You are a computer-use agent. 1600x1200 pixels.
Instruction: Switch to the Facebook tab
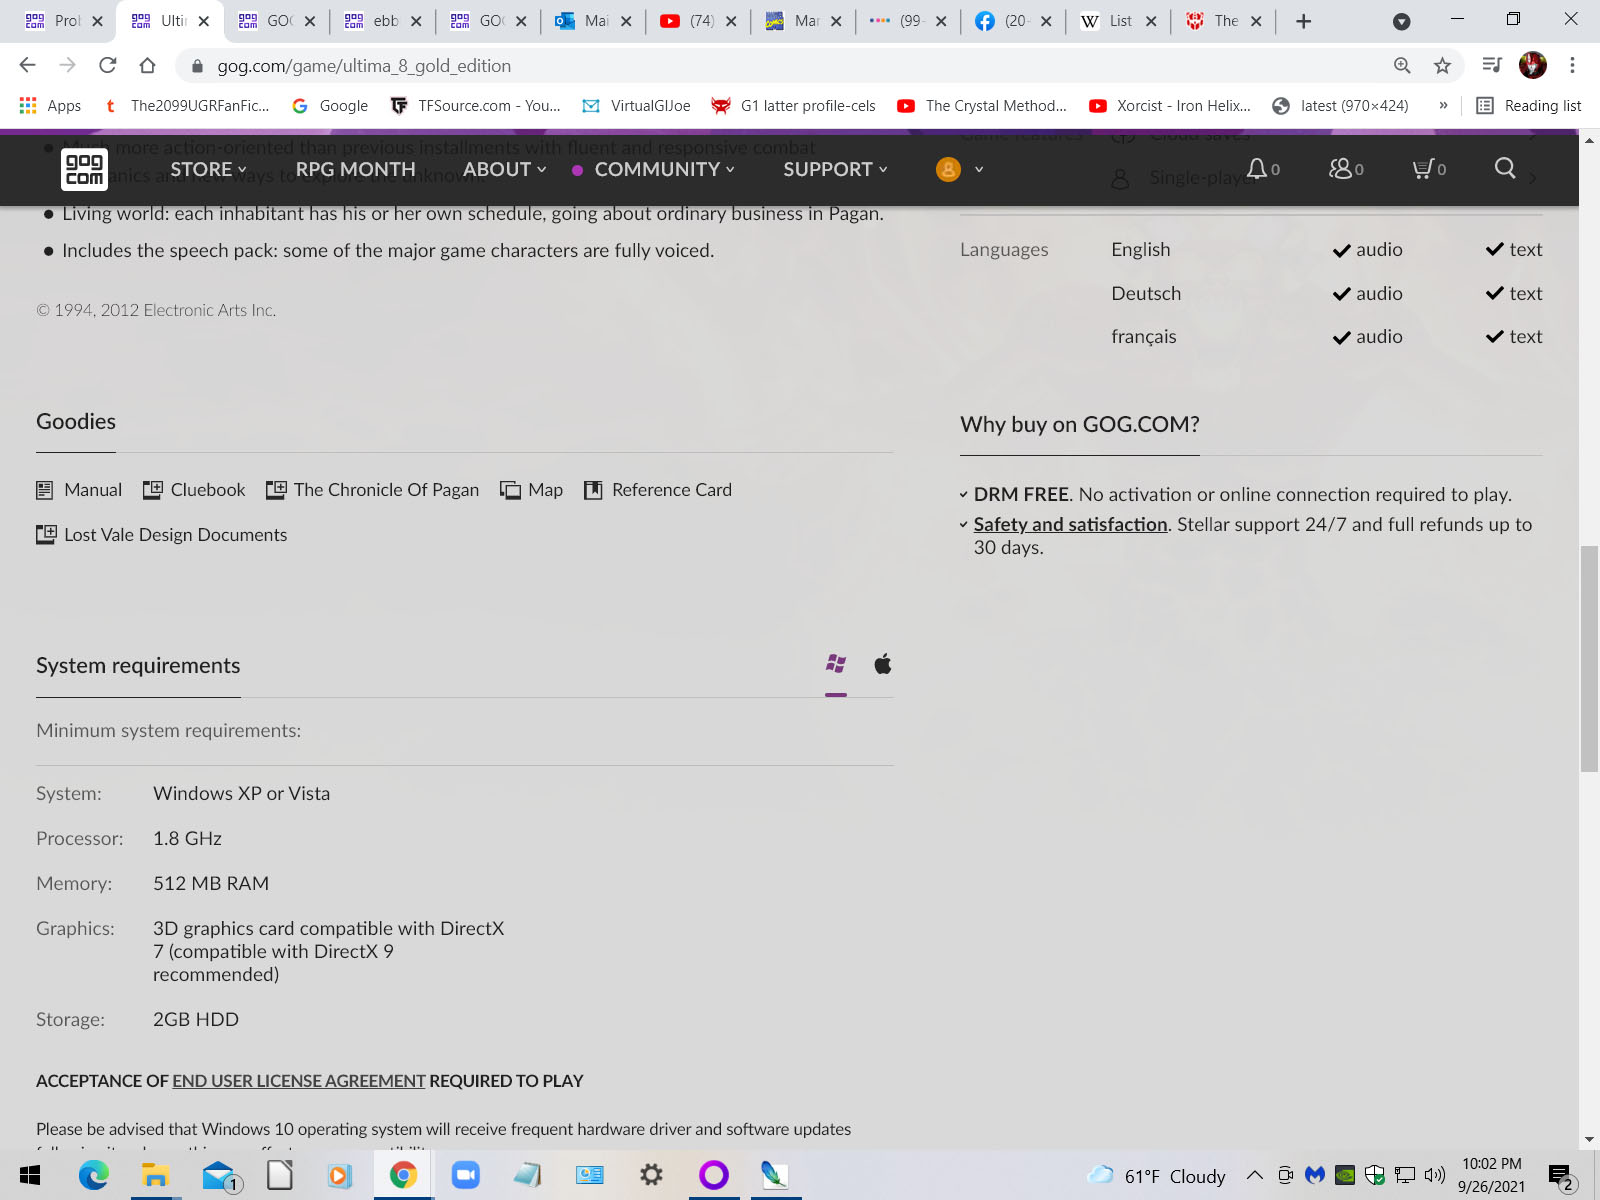pos(1013,21)
